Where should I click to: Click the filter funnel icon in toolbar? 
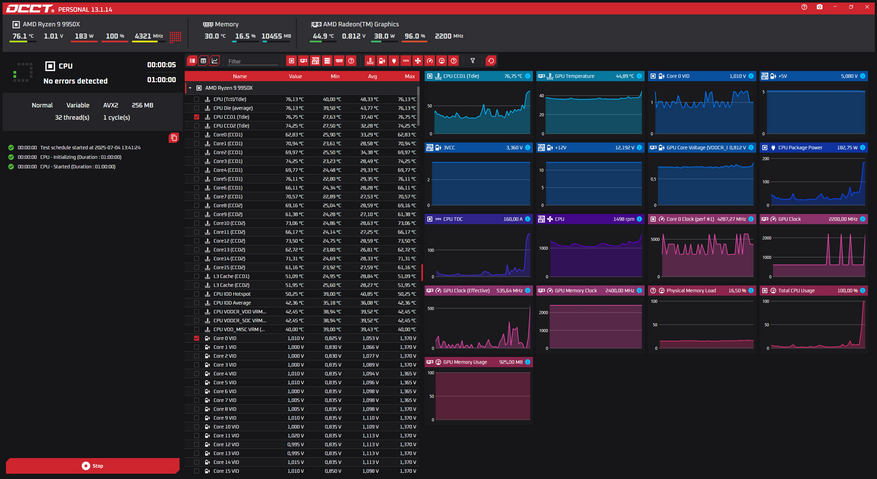pos(473,61)
